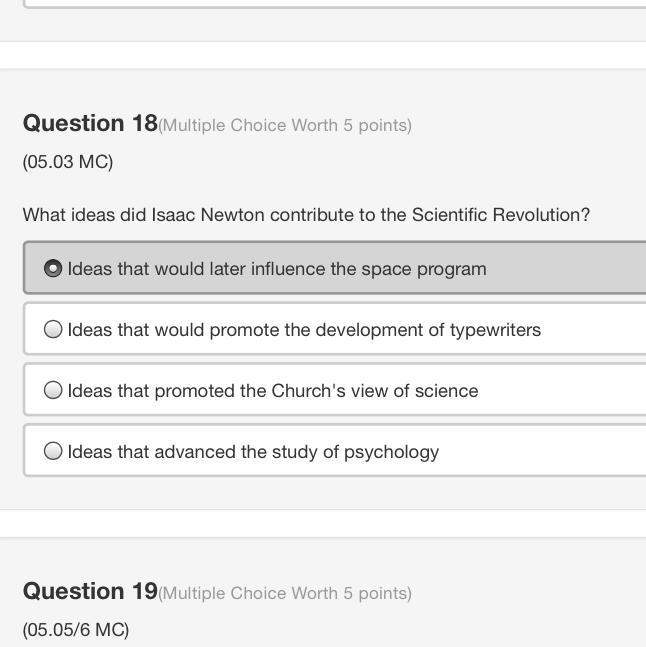The width and height of the screenshot is (646, 647).
Task: Click the points label beside Question 19
Action: 285,593
